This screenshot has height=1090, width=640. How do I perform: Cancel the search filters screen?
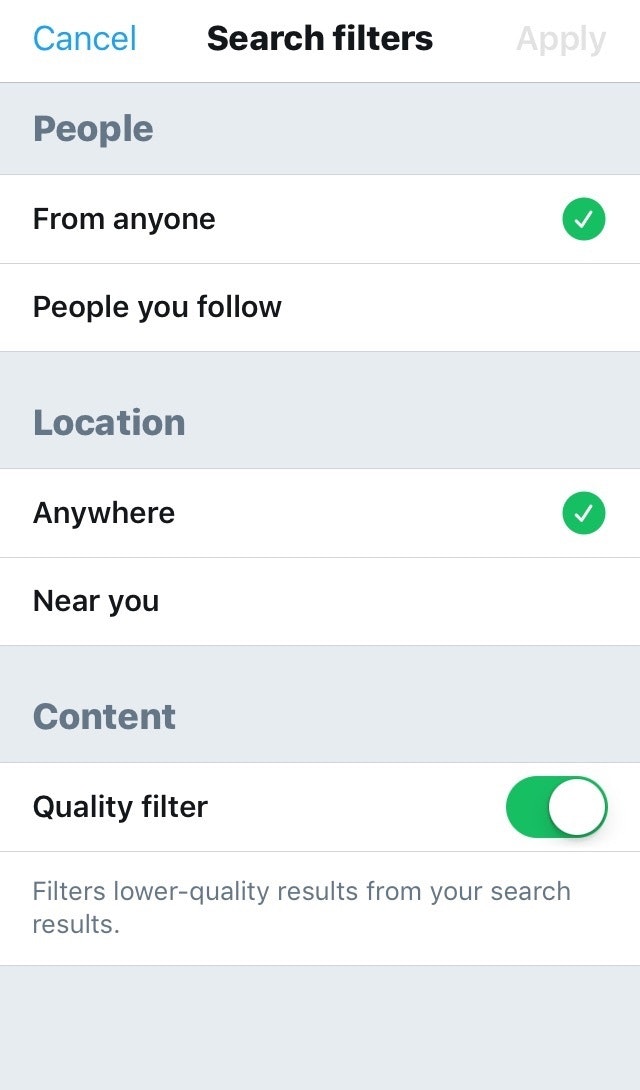click(84, 39)
